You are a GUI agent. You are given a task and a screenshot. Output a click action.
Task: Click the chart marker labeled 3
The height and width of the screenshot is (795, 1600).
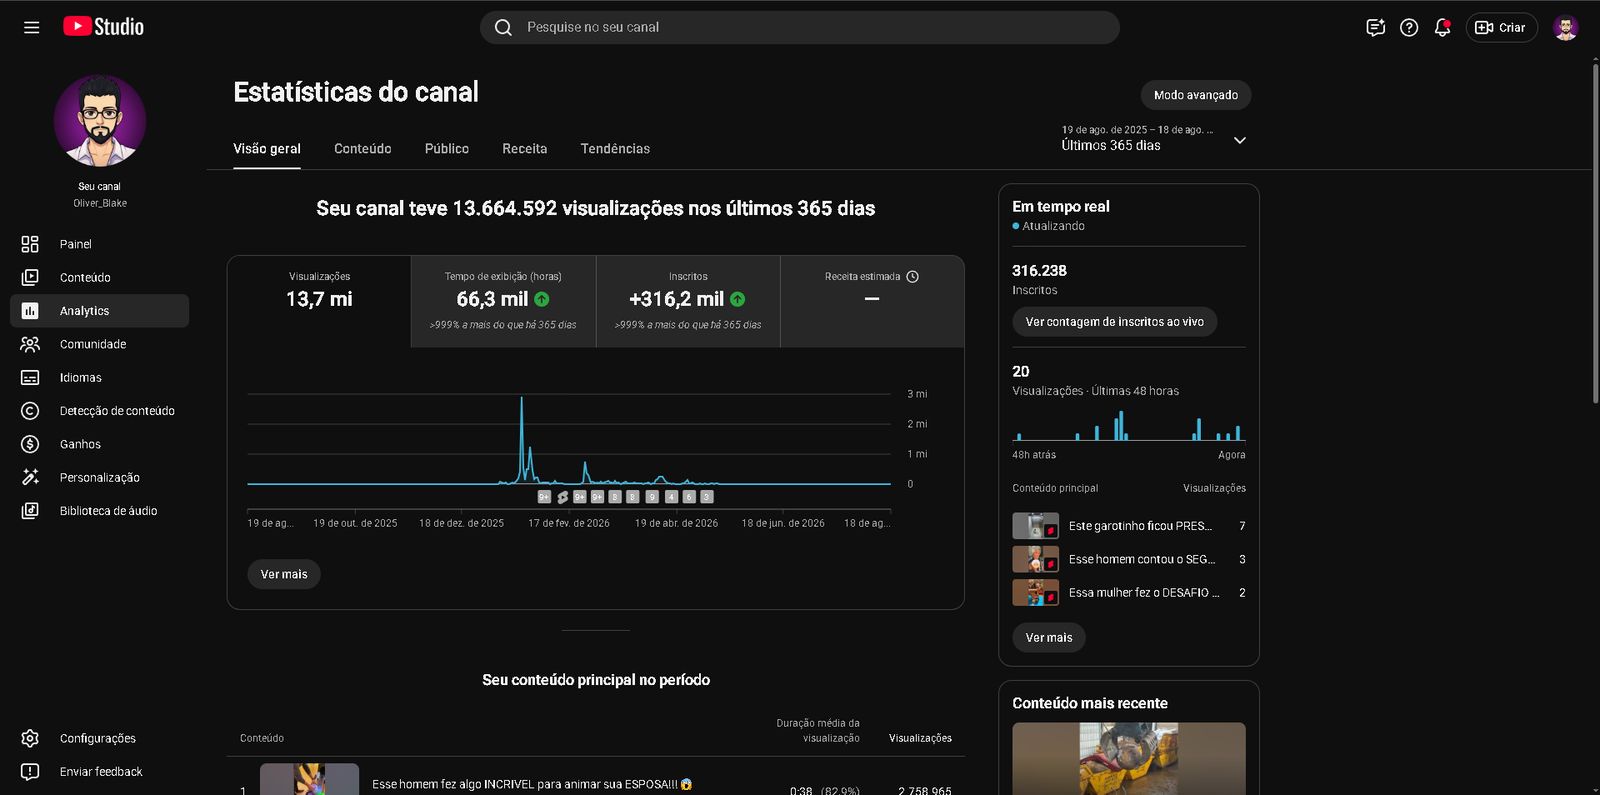707,497
